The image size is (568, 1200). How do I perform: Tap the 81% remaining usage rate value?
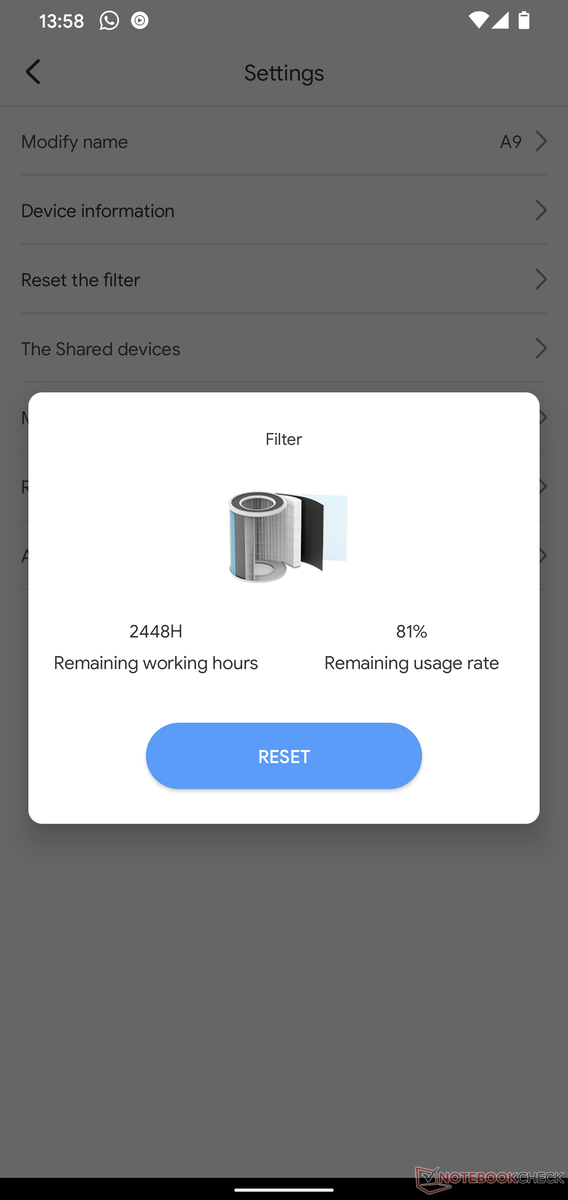pos(412,631)
